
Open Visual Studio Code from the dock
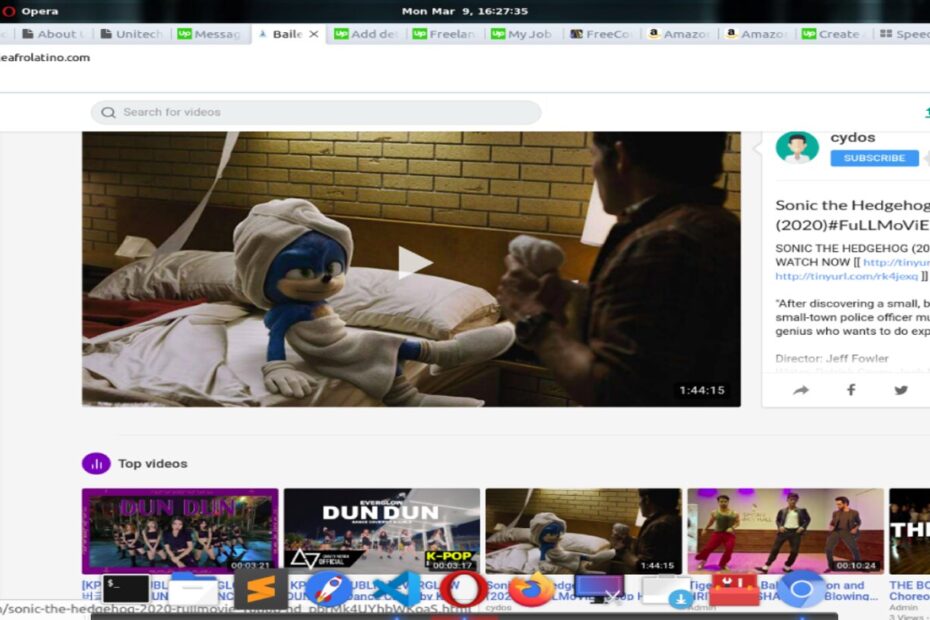point(397,589)
